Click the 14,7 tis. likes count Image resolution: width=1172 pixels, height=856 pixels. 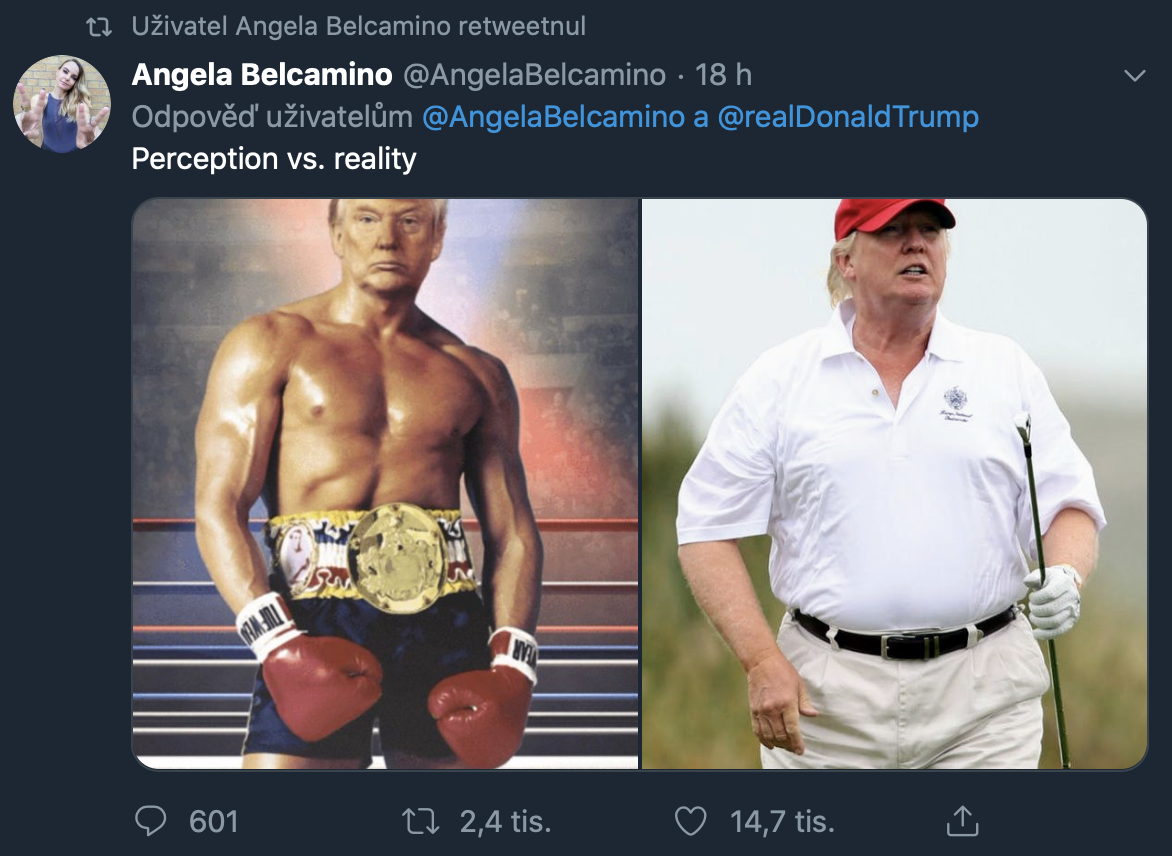pos(782,822)
